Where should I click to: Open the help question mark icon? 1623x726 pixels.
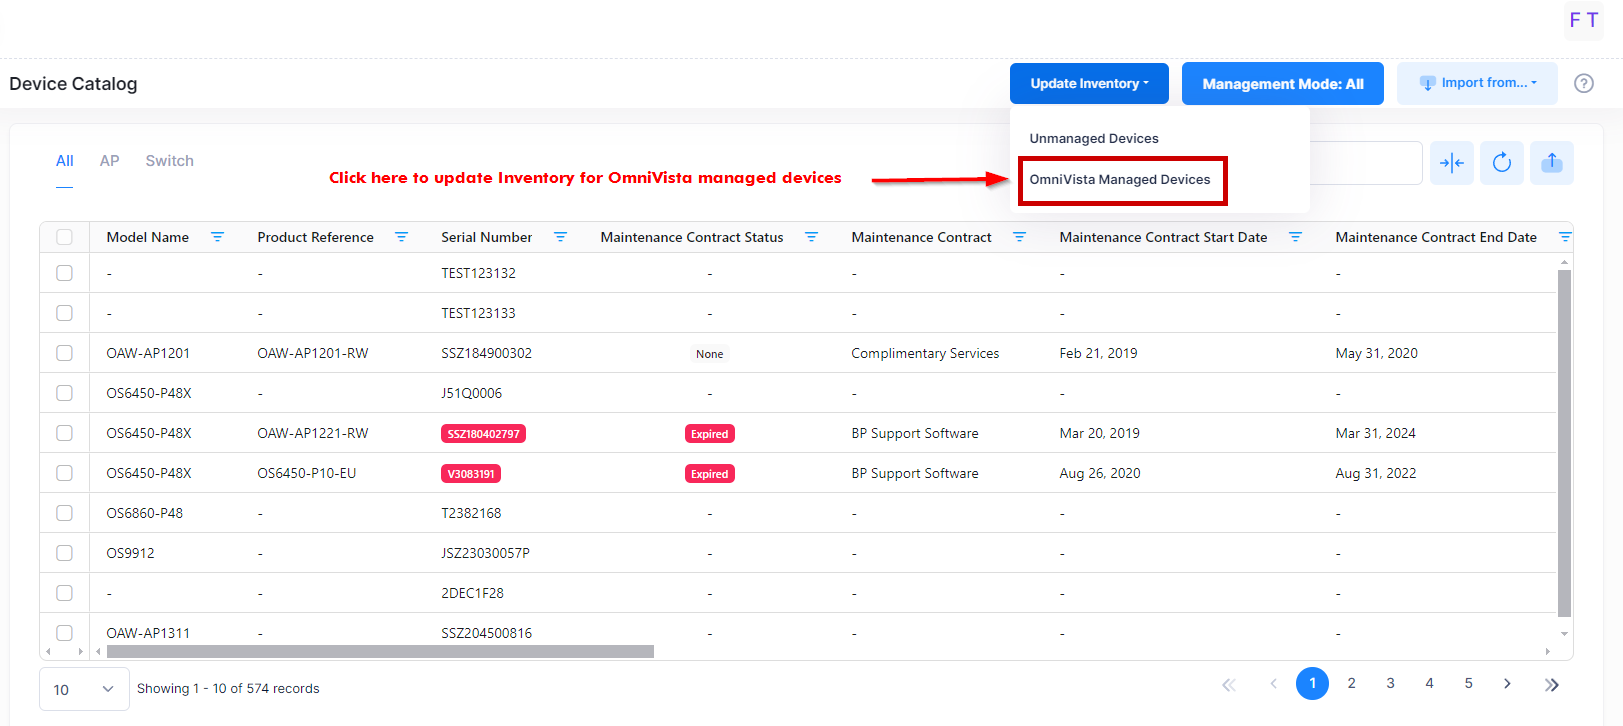pyautogui.click(x=1584, y=83)
